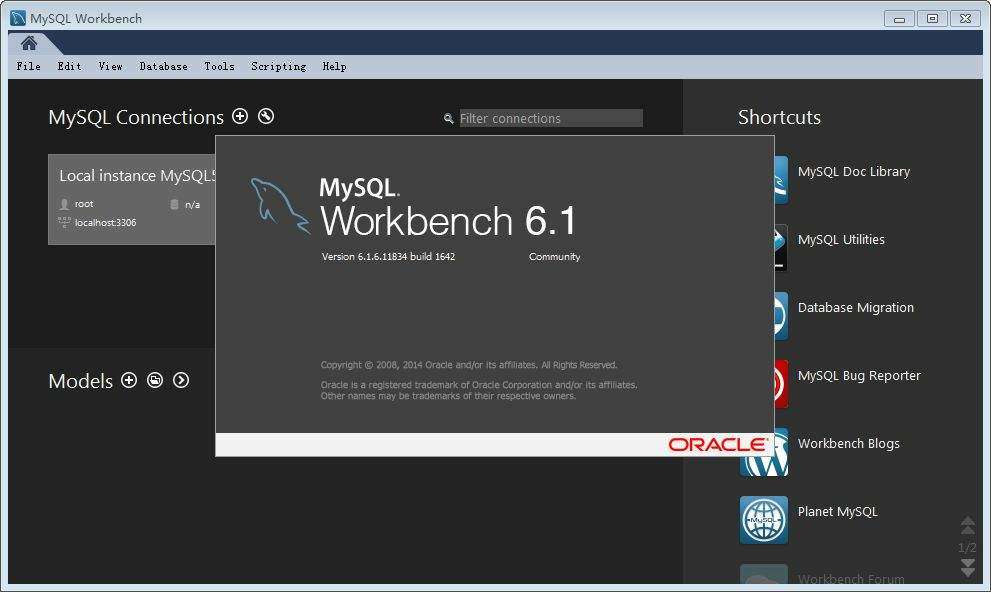Click the MySQL Bug Reporter icon
Viewport: 991px width, 592px height.
point(781,384)
